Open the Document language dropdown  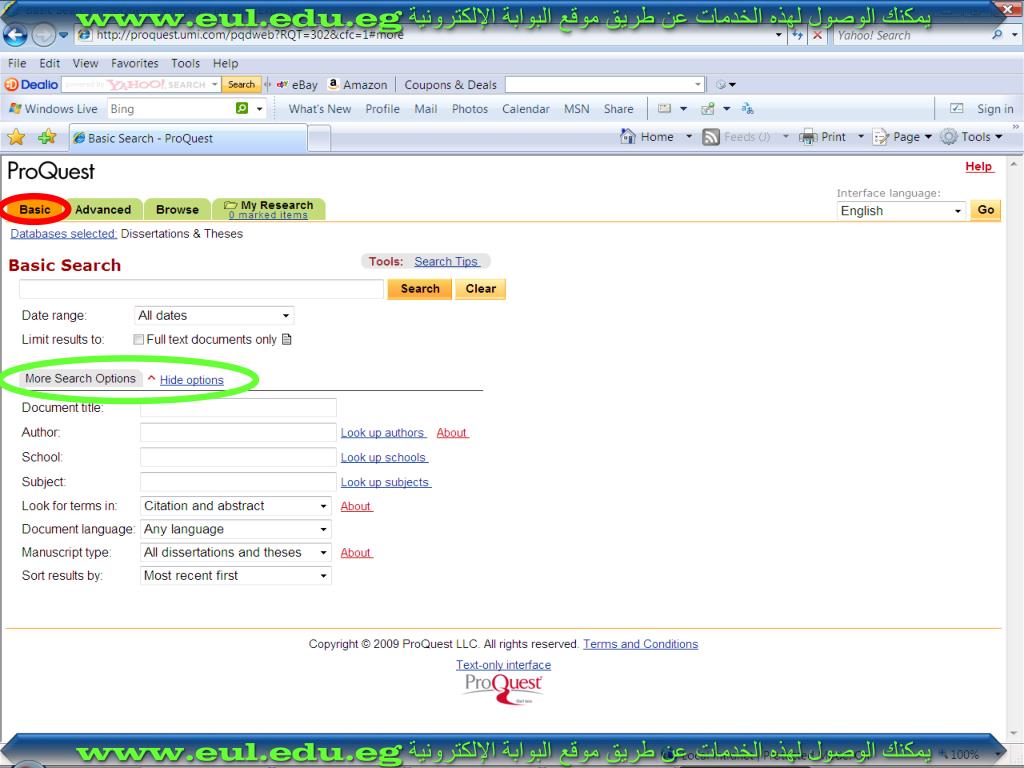[236, 529]
